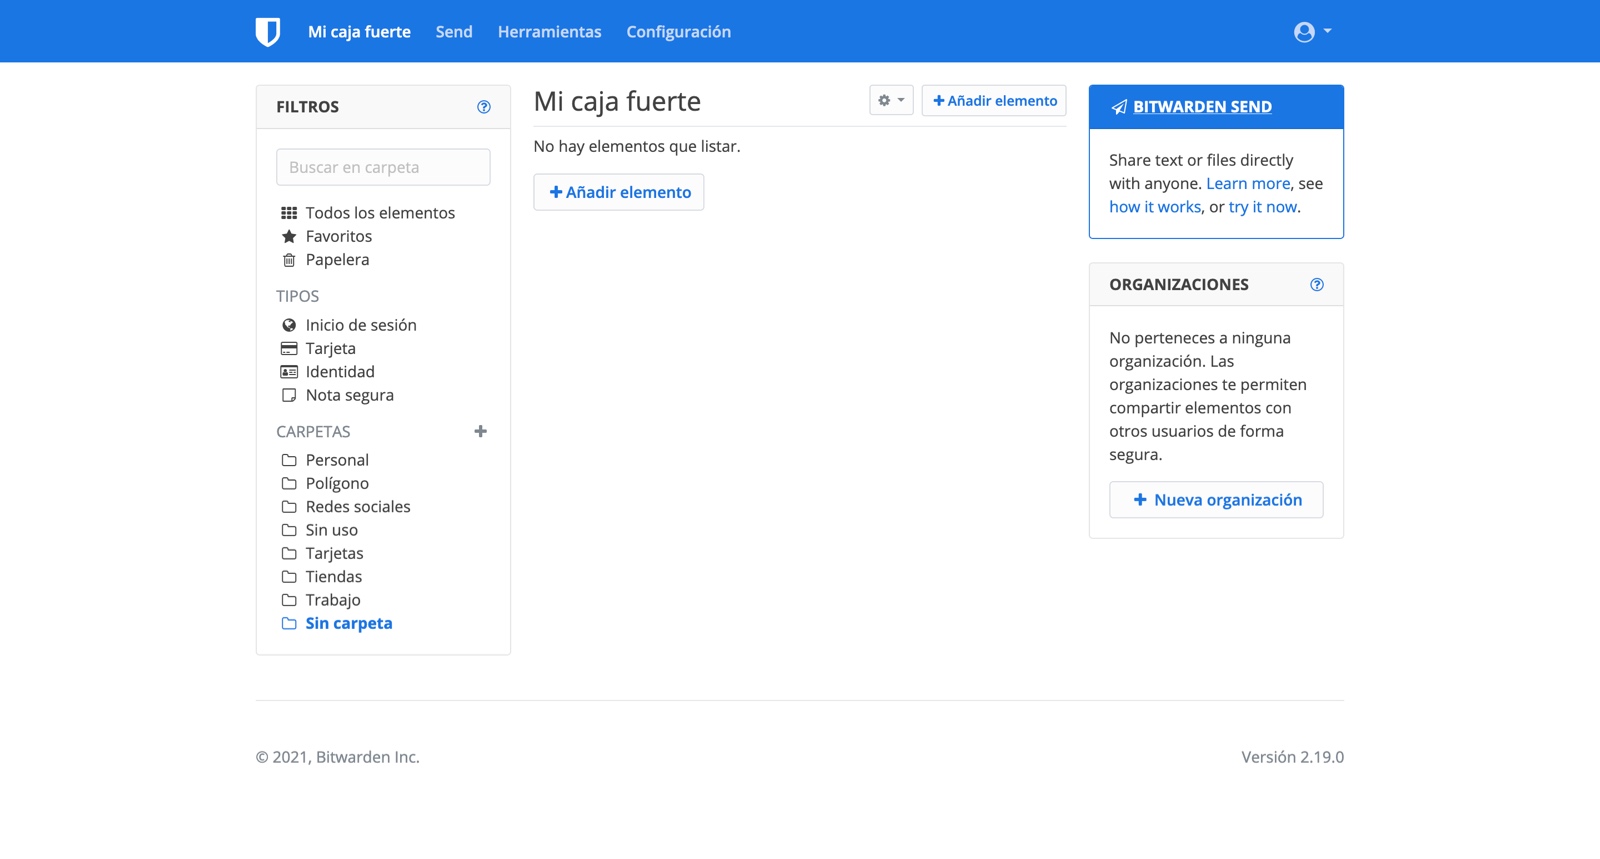Filter by Tarjeta type
The width and height of the screenshot is (1600, 859).
point(330,348)
